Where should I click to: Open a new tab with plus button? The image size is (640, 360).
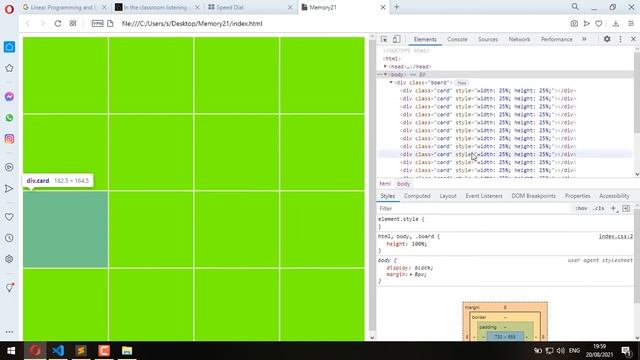point(397,7)
